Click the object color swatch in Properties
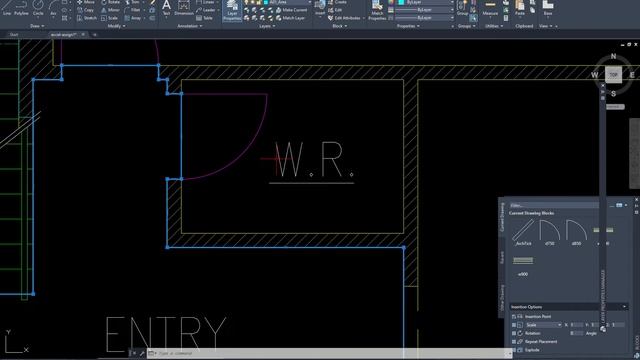This screenshot has height=360, width=640. pyautogui.click(x=401, y=2)
